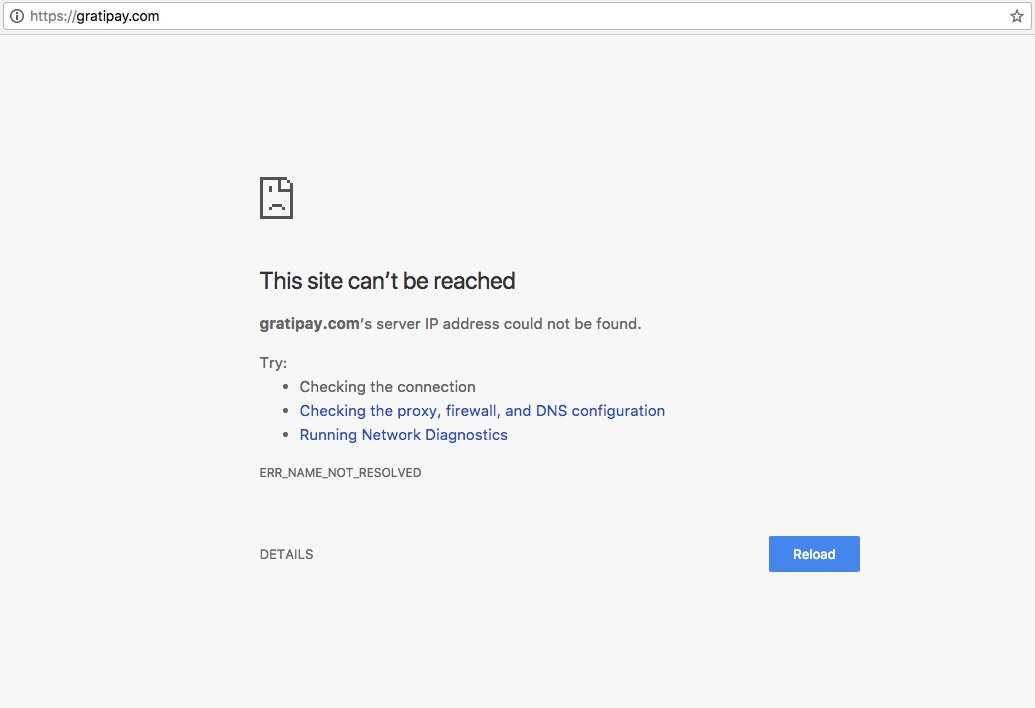Click the 'Try:' label
This screenshot has width=1035, height=708.
[x=273, y=363]
